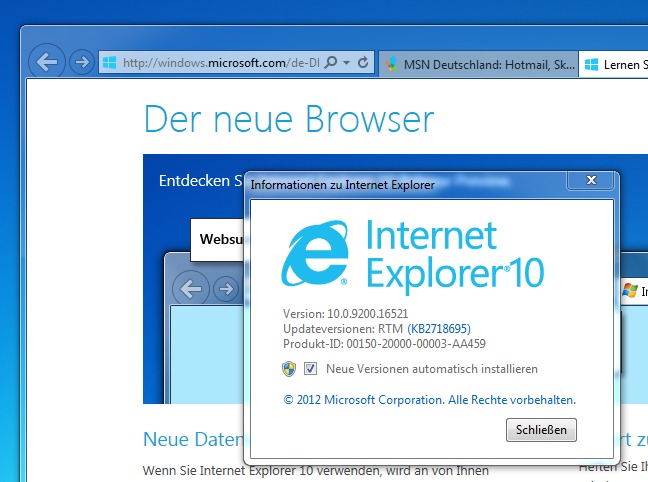Click the back arrow inside the preview image
Screen dimensions: 648x482
(190, 289)
